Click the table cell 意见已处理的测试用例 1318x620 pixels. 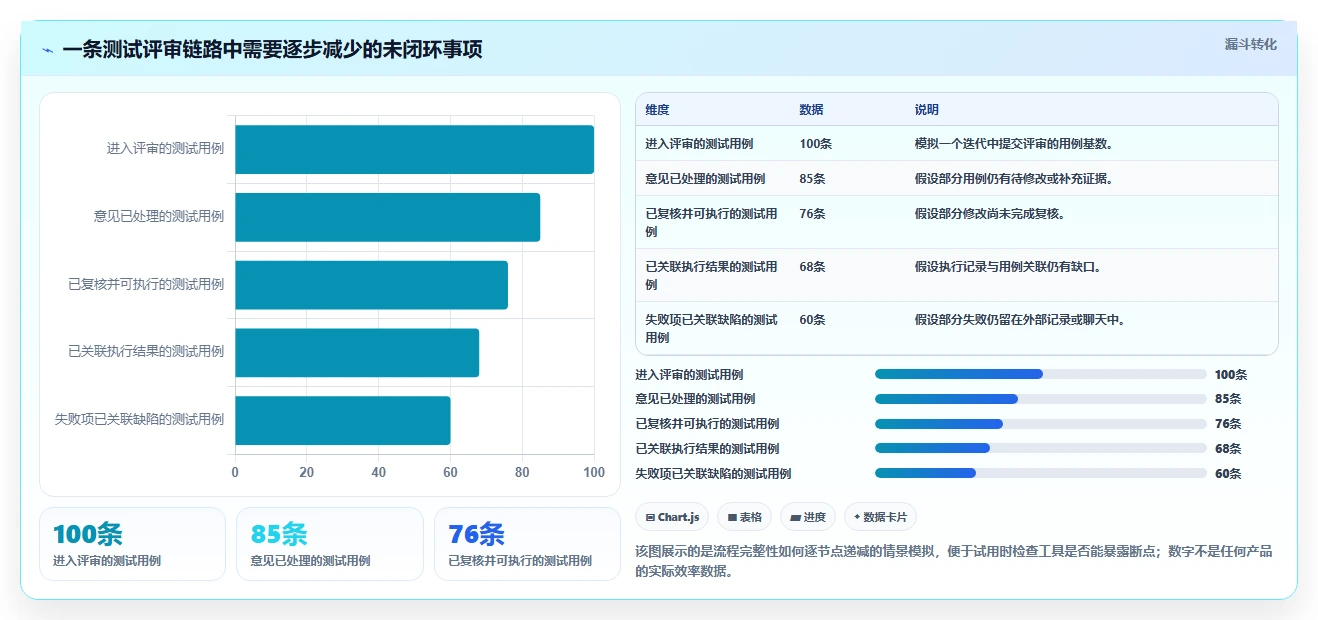[x=705, y=179]
